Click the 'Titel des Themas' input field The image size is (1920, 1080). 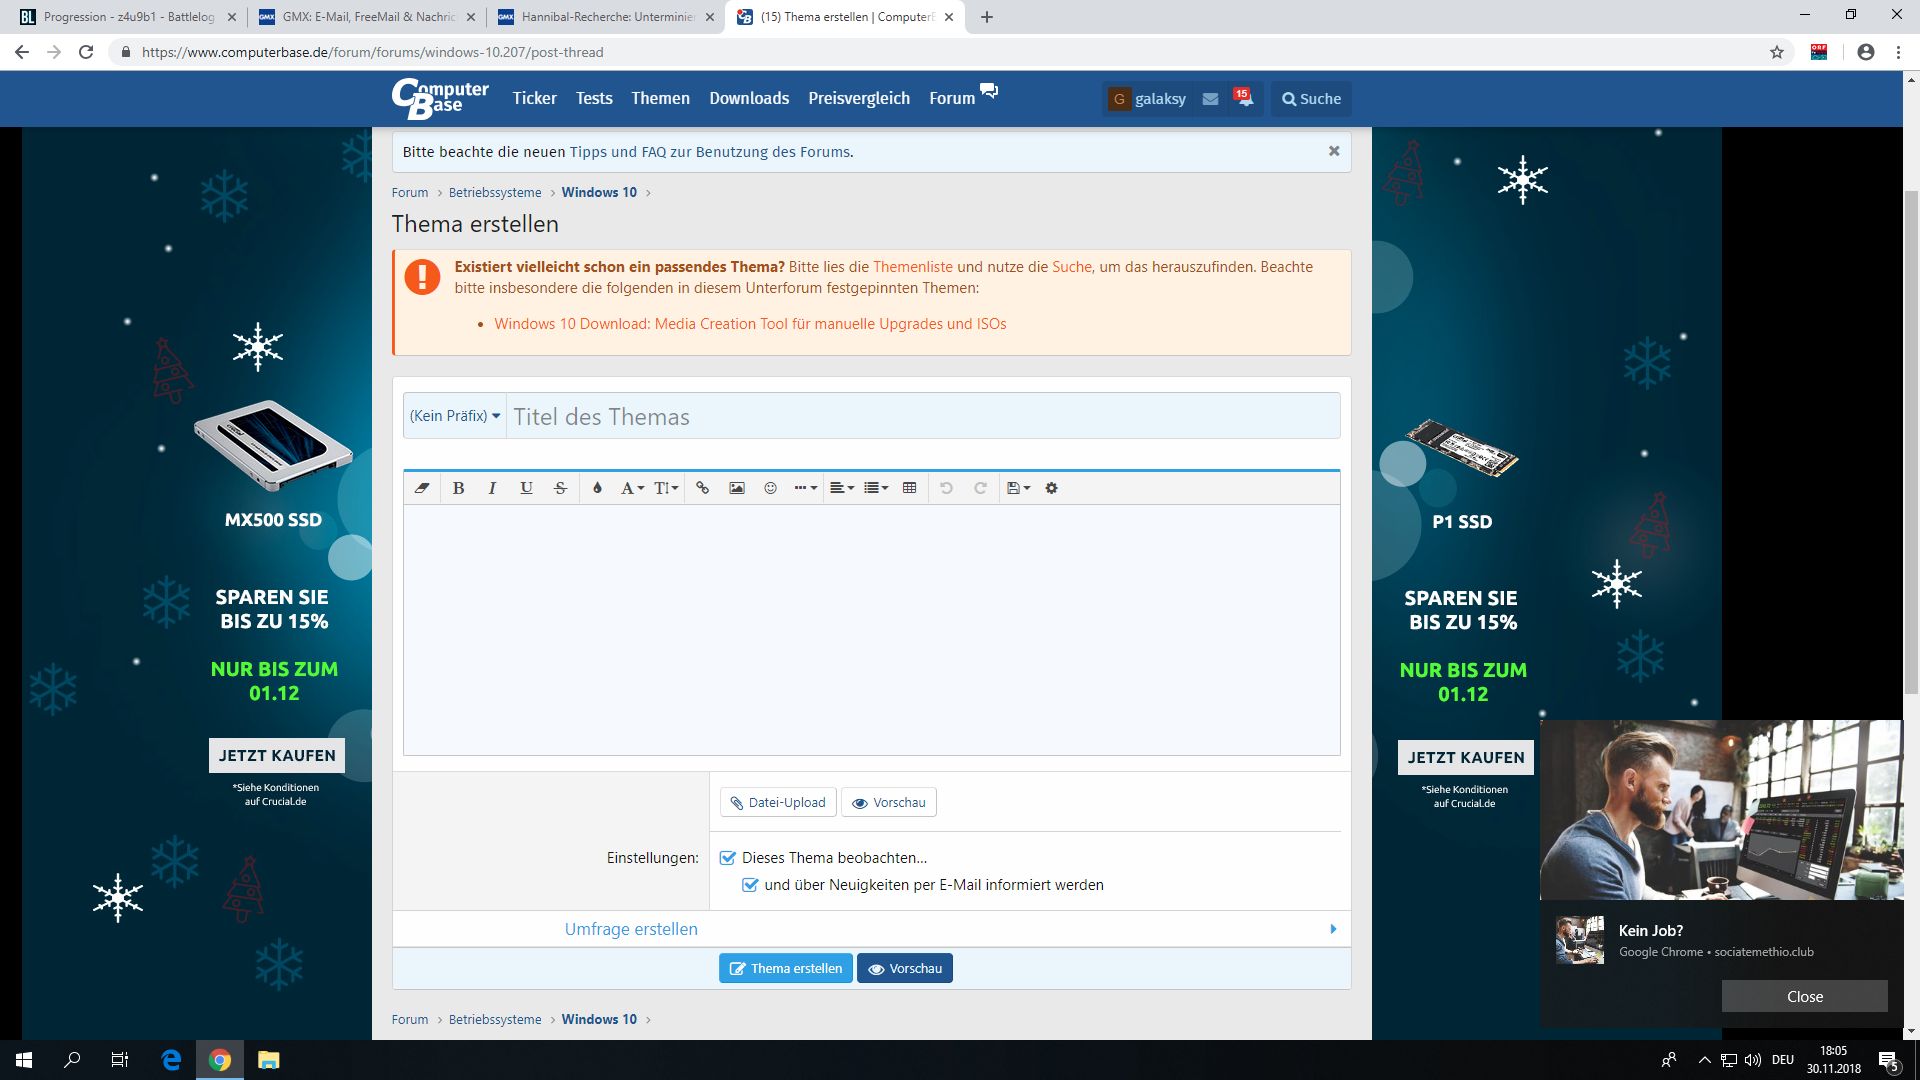click(920, 416)
